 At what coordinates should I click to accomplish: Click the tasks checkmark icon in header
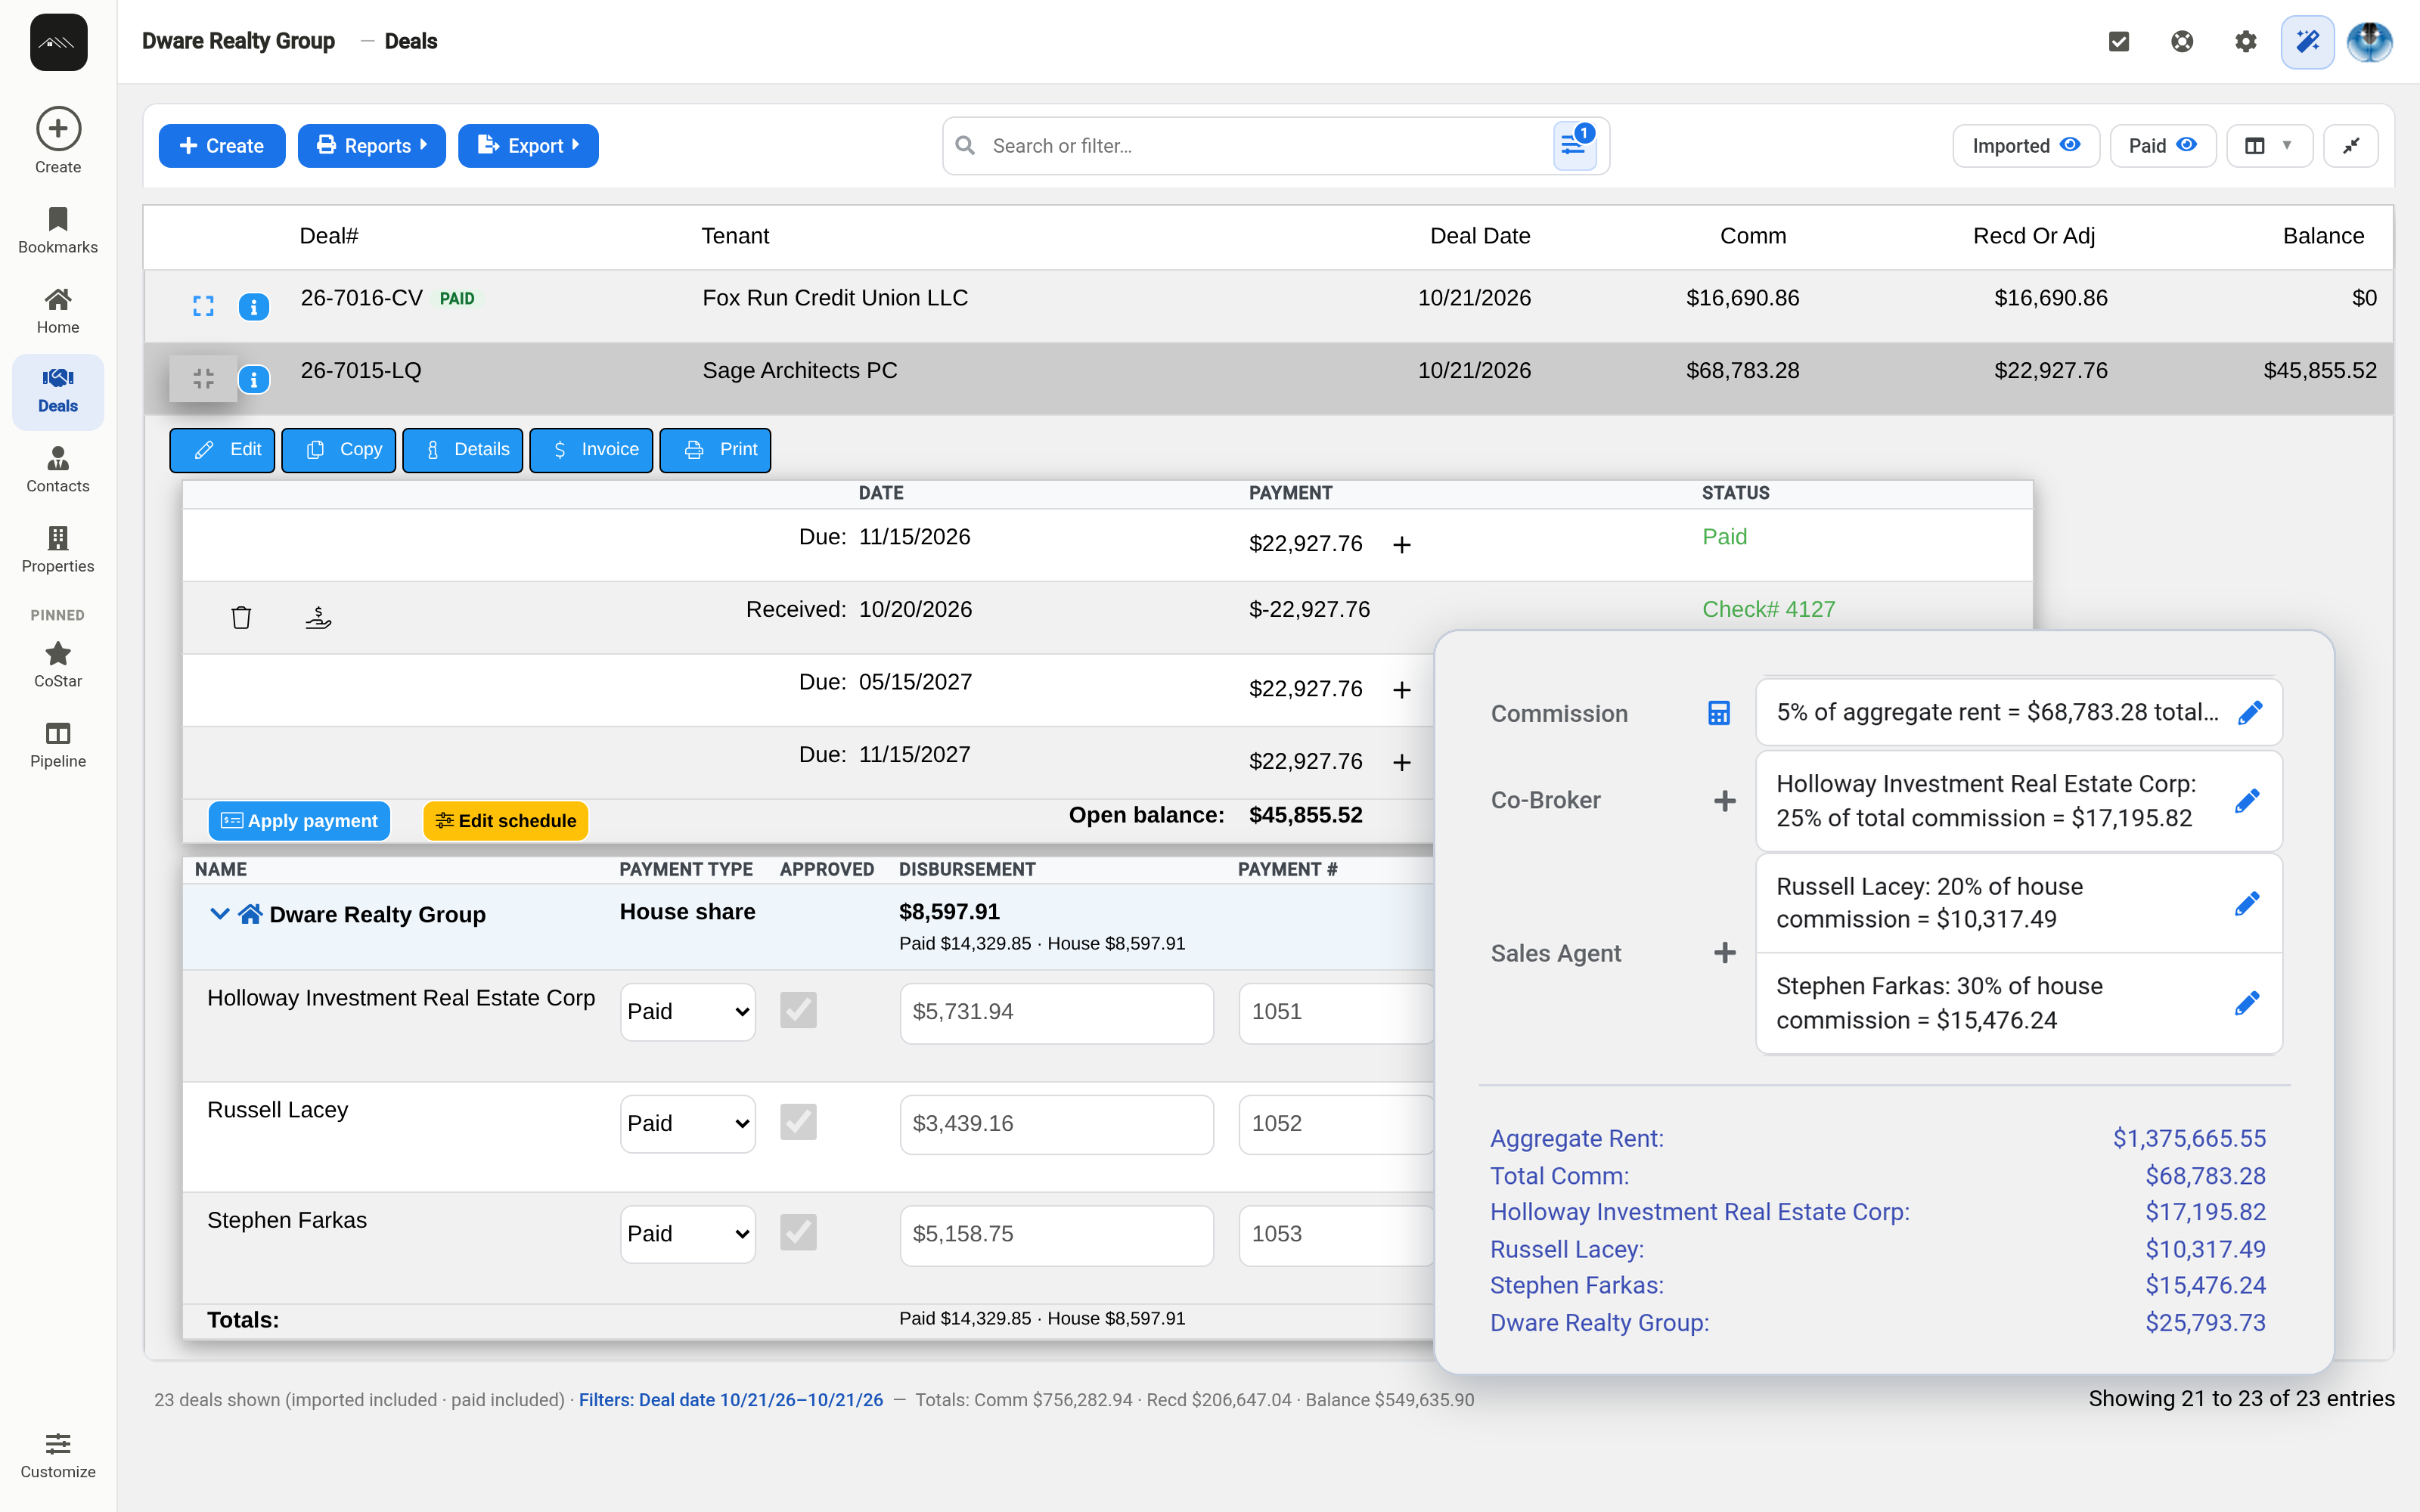pos(2118,41)
